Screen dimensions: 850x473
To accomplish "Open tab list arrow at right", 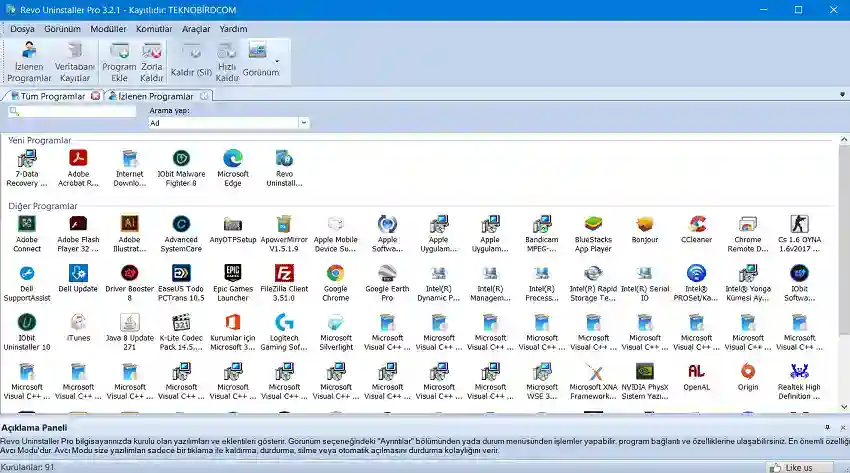I will pyautogui.click(x=842, y=94).
